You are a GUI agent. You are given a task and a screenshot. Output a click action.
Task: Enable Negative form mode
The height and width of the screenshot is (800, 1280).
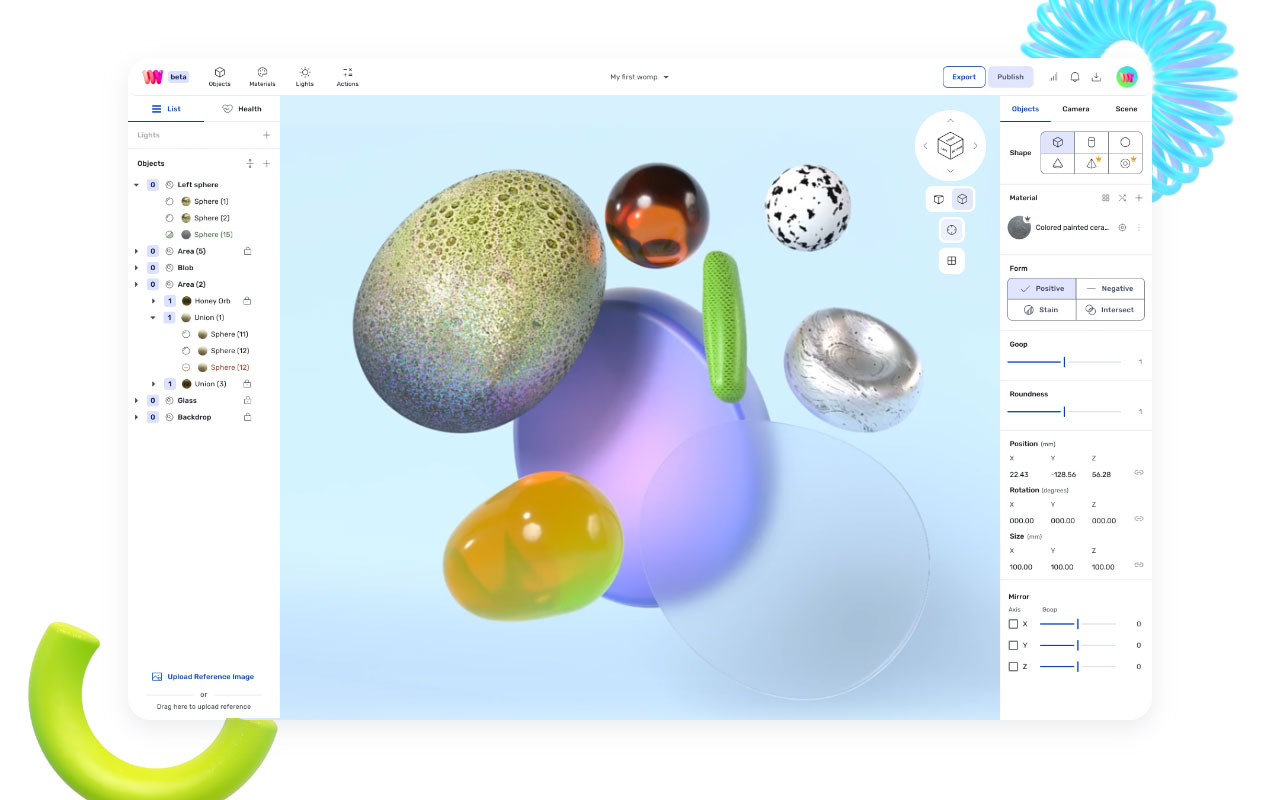point(1110,288)
